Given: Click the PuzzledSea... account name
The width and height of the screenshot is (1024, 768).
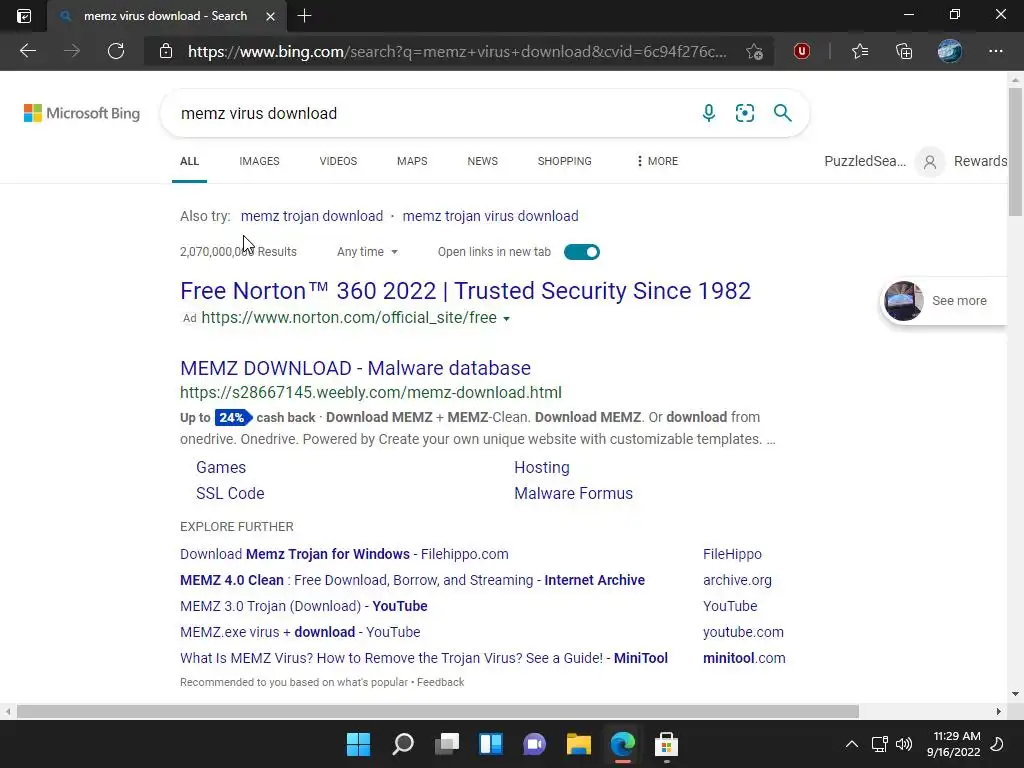Looking at the screenshot, I should (865, 161).
